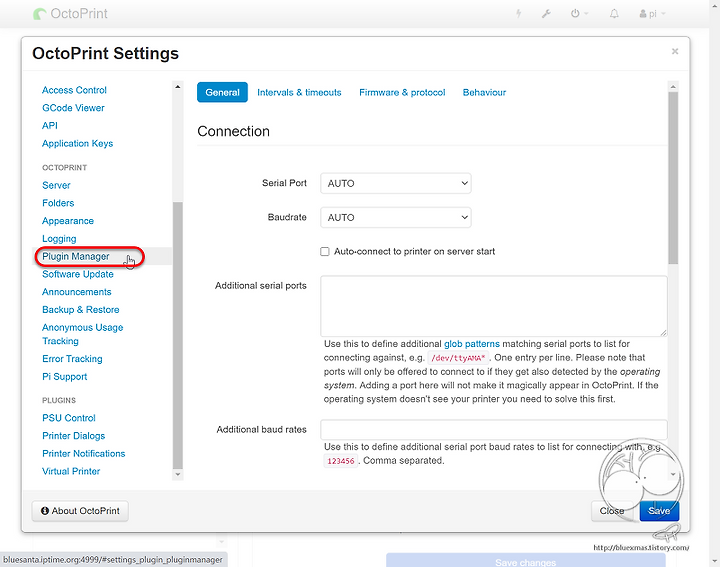This screenshot has width=720, height=567.
Task: Click the settings sidebar scrollbar thumb
Action: tap(178, 335)
